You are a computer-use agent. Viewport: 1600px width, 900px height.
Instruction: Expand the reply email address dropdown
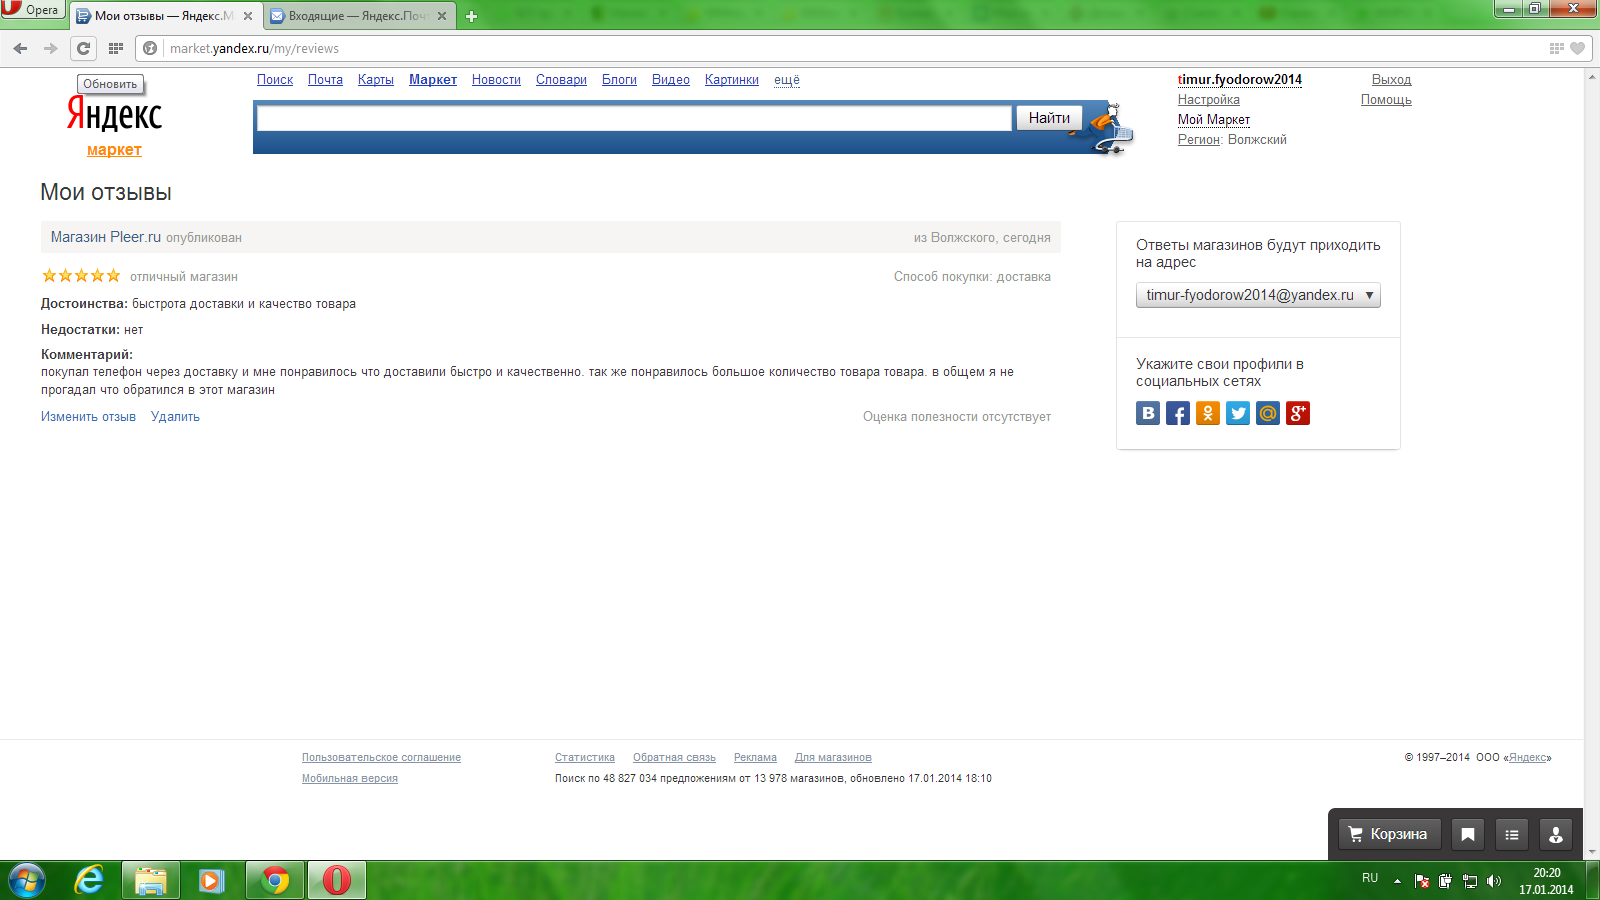[x=1258, y=295]
